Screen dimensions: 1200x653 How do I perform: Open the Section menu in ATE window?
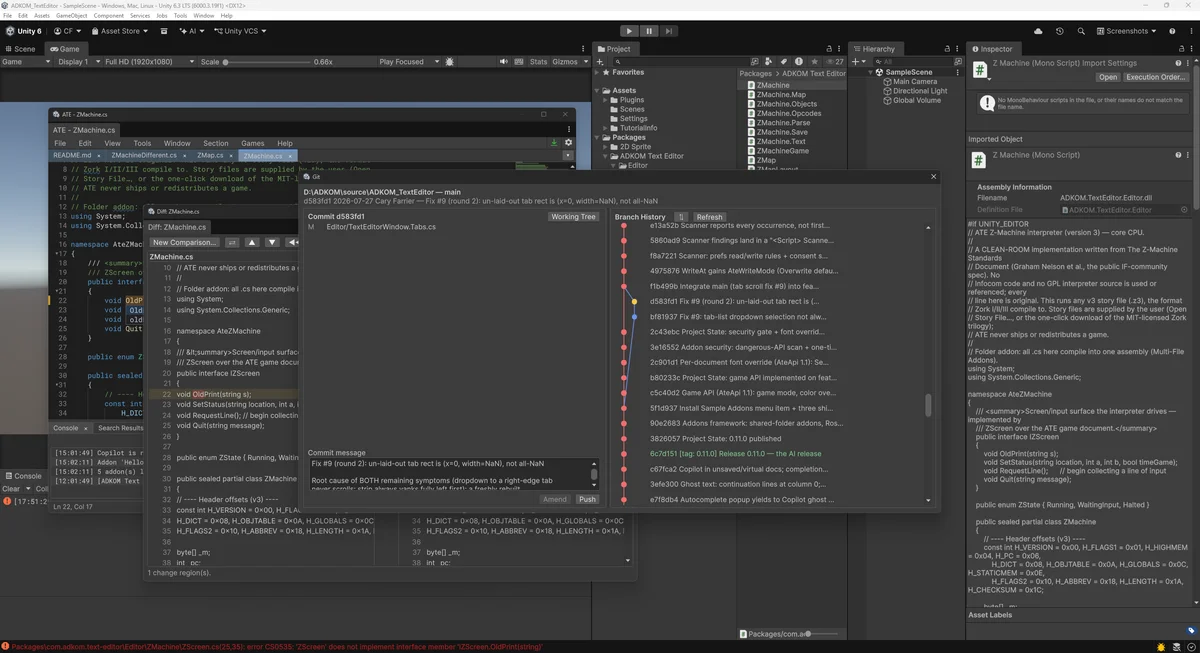coord(216,143)
